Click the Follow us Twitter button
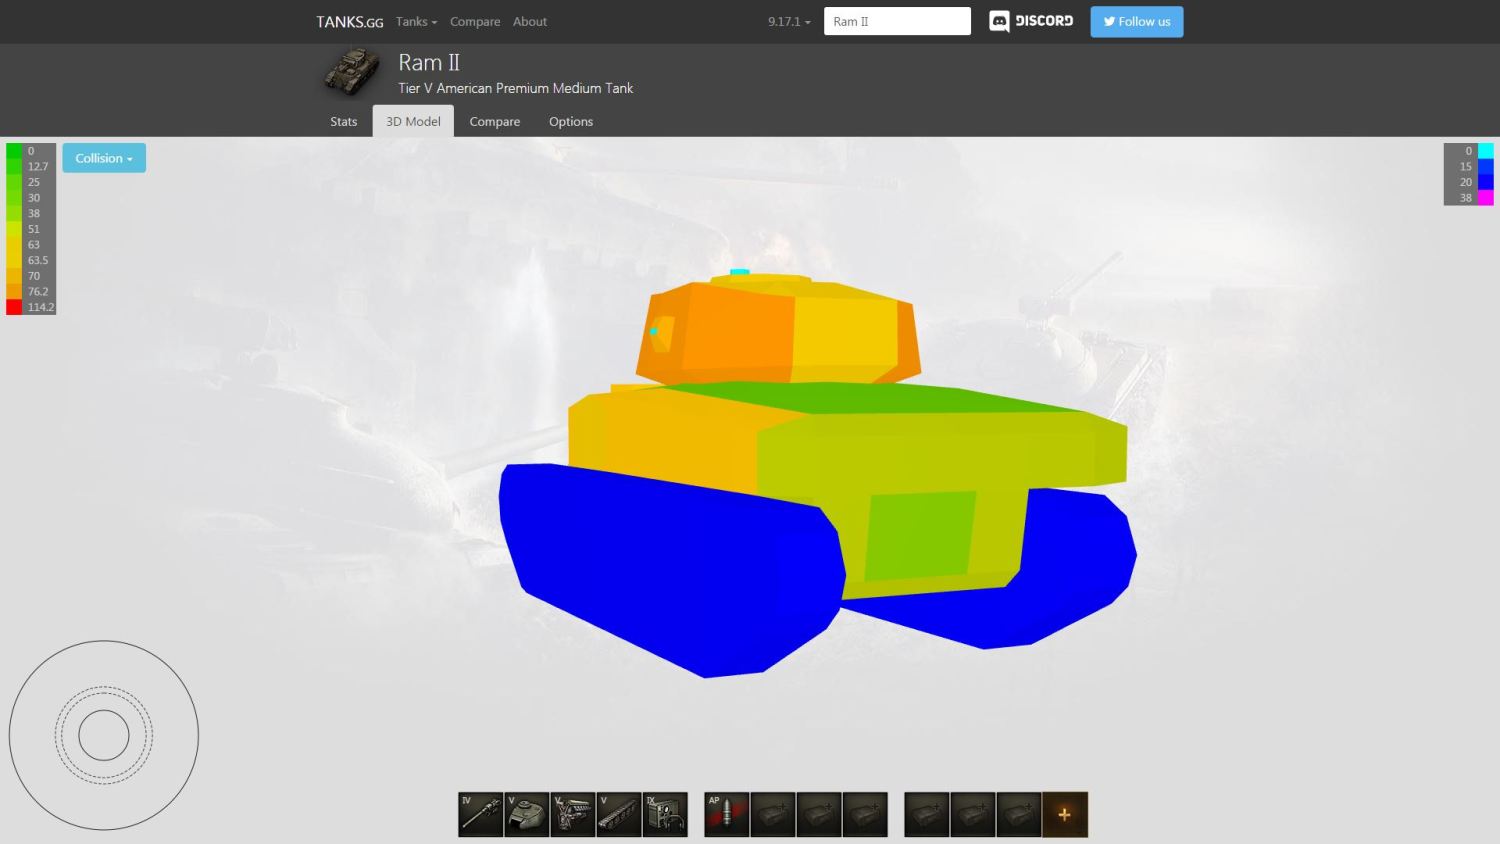The width and height of the screenshot is (1500, 844). pyautogui.click(x=1136, y=21)
